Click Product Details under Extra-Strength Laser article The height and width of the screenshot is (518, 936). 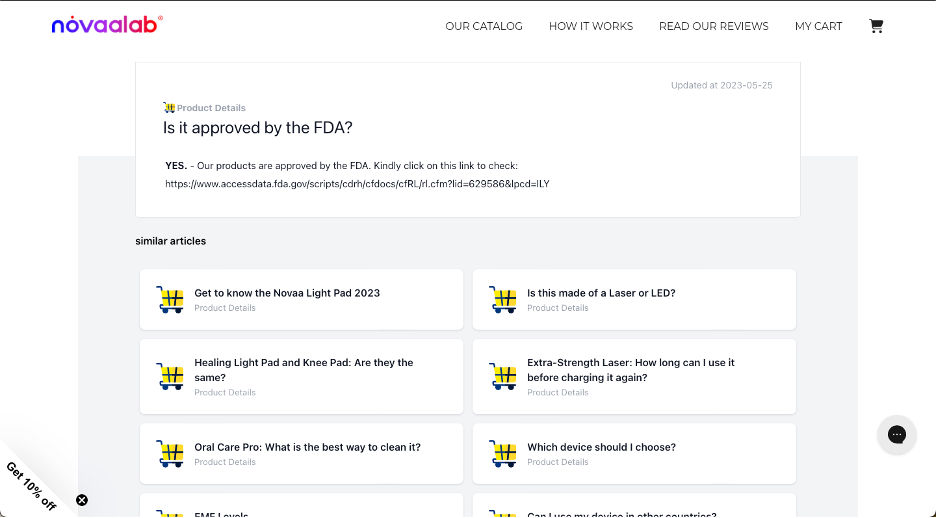coord(558,393)
